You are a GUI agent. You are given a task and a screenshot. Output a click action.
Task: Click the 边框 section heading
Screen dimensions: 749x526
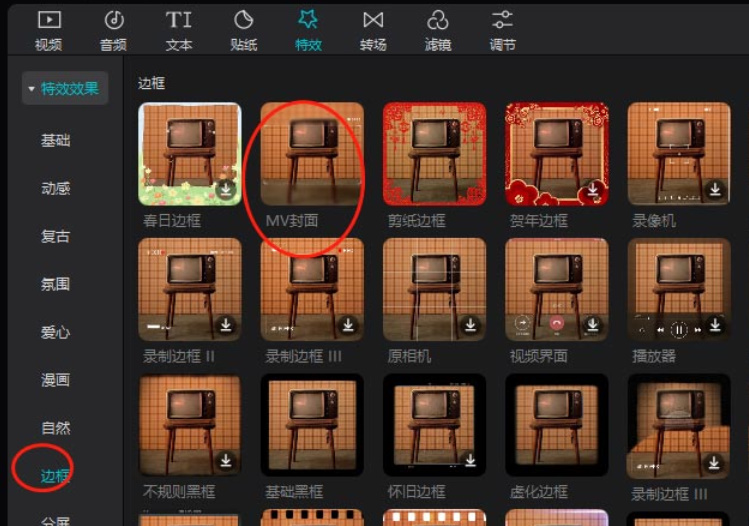coord(151,84)
